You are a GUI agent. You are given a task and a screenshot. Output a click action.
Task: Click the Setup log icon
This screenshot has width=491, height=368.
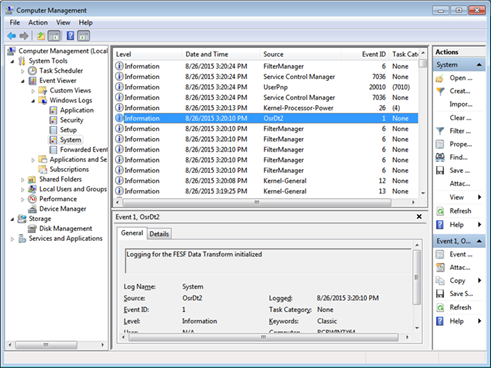click(x=53, y=130)
